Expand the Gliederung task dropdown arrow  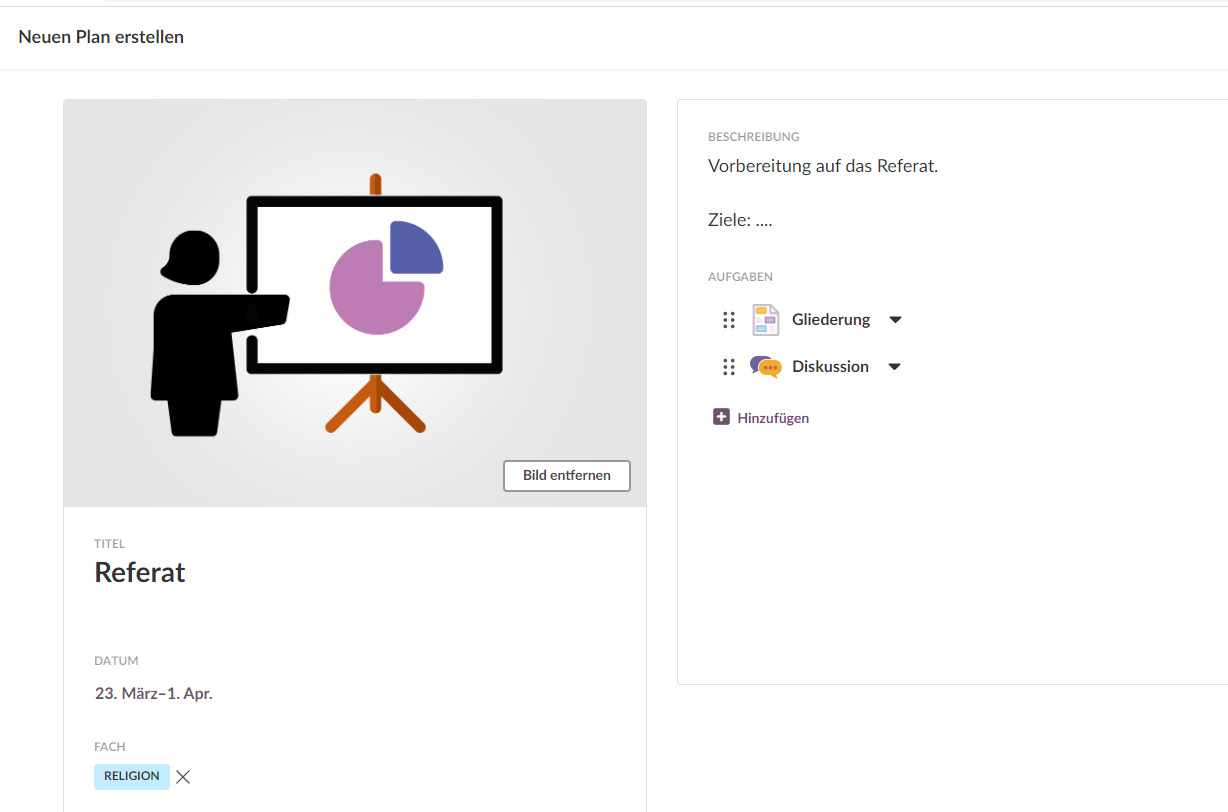[895, 320]
